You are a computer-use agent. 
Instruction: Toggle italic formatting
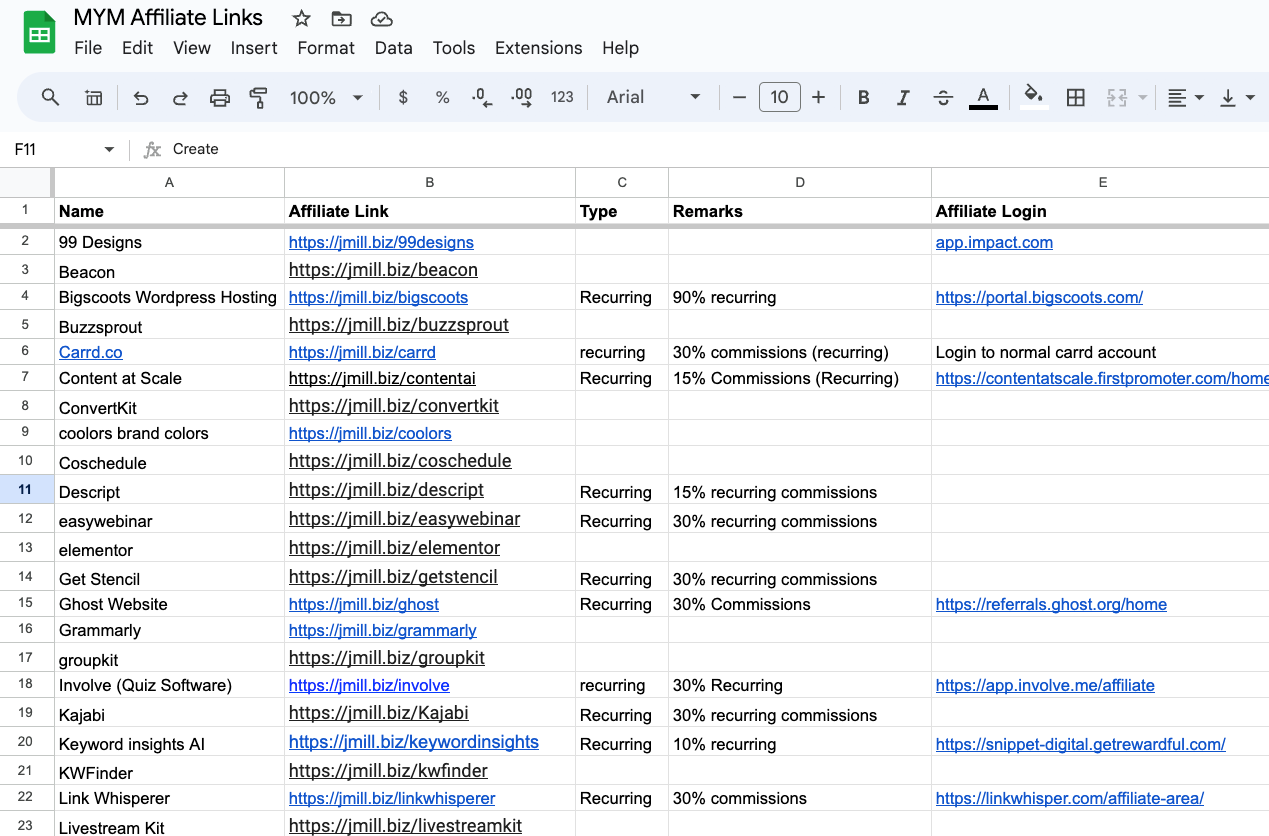coord(903,97)
